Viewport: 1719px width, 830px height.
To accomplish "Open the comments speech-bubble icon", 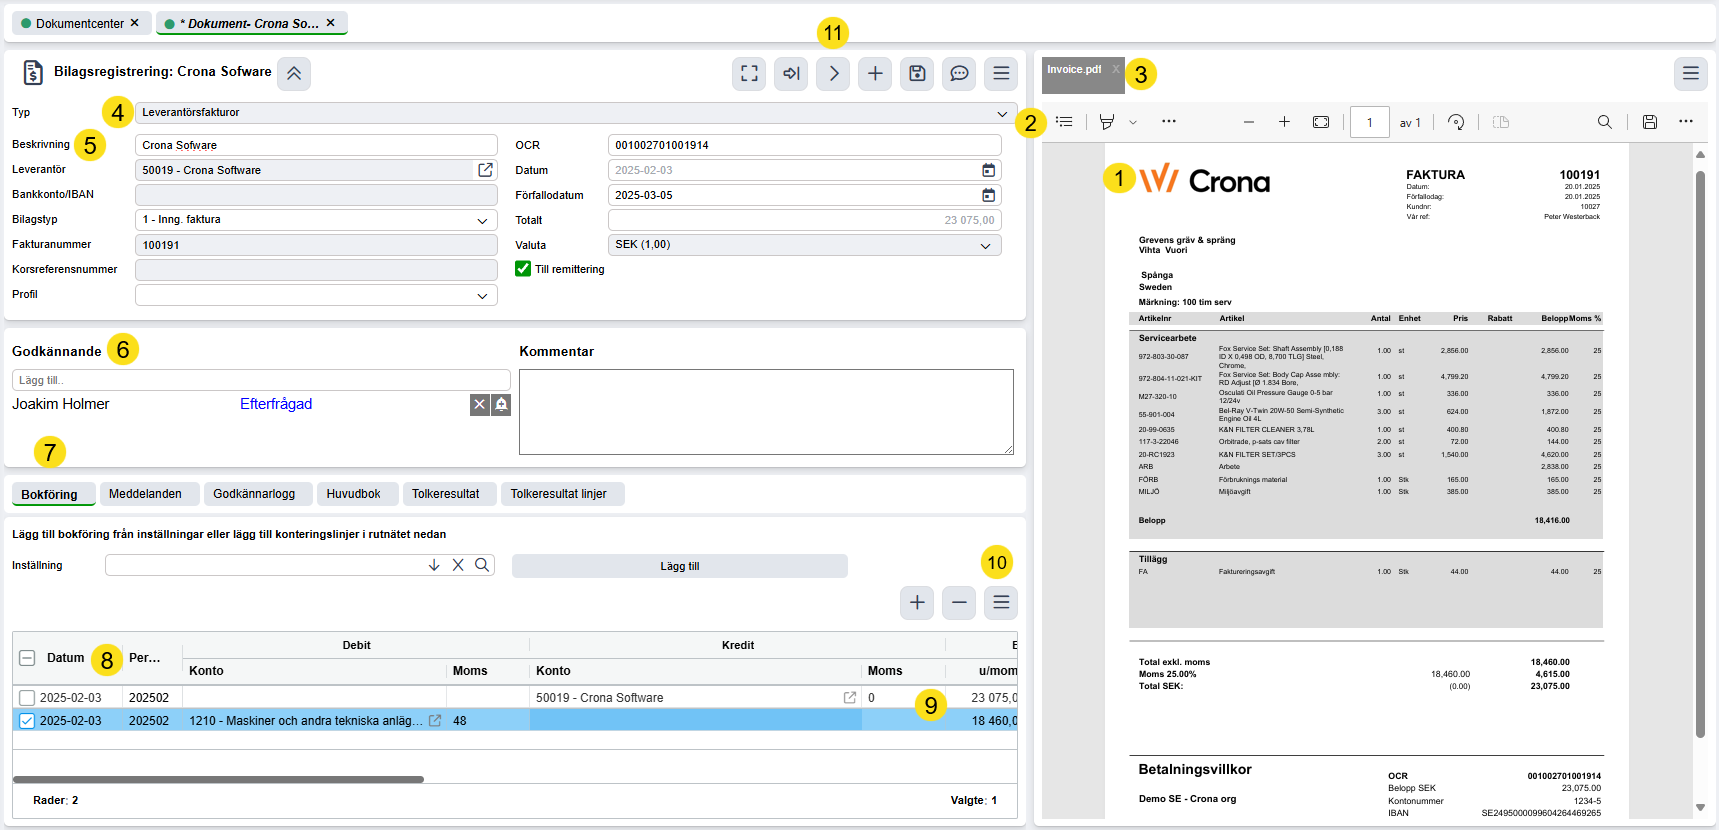I will 959,73.
